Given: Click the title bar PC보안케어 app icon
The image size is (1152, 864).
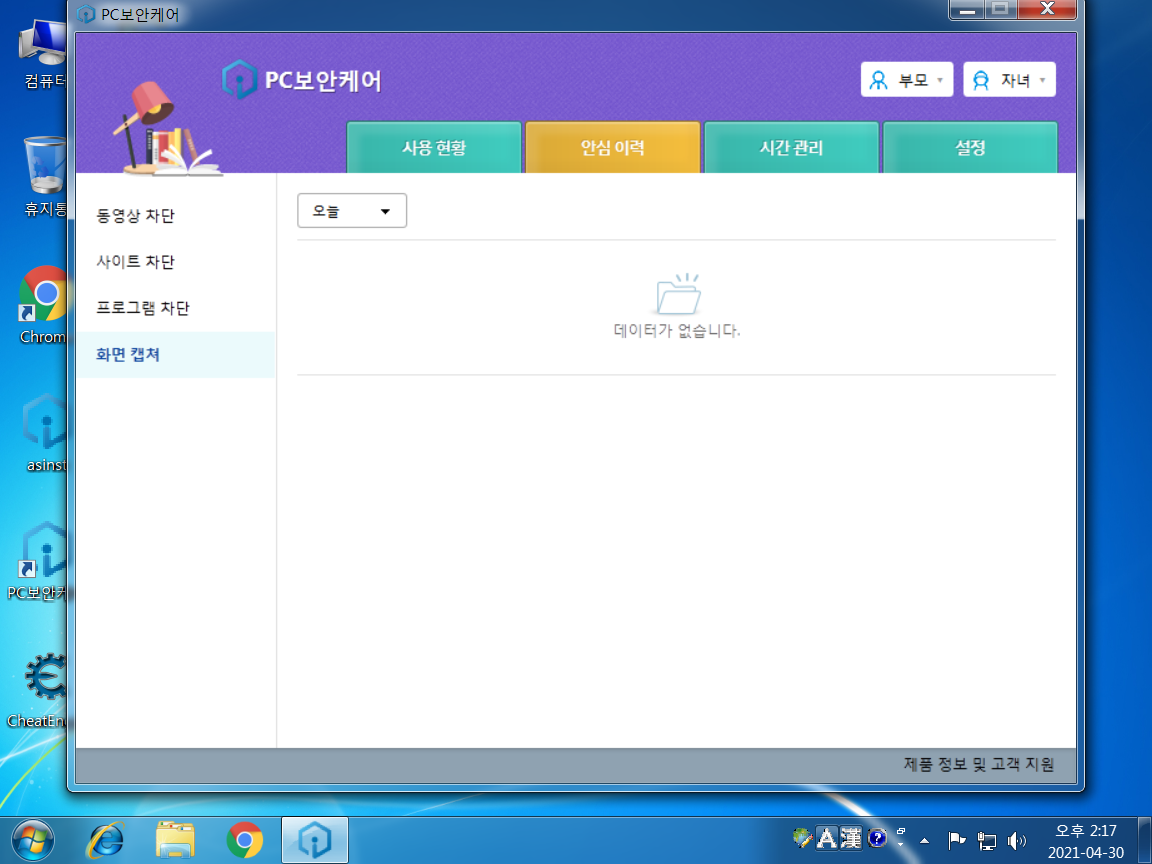Looking at the screenshot, I should (x=86, y=14).
